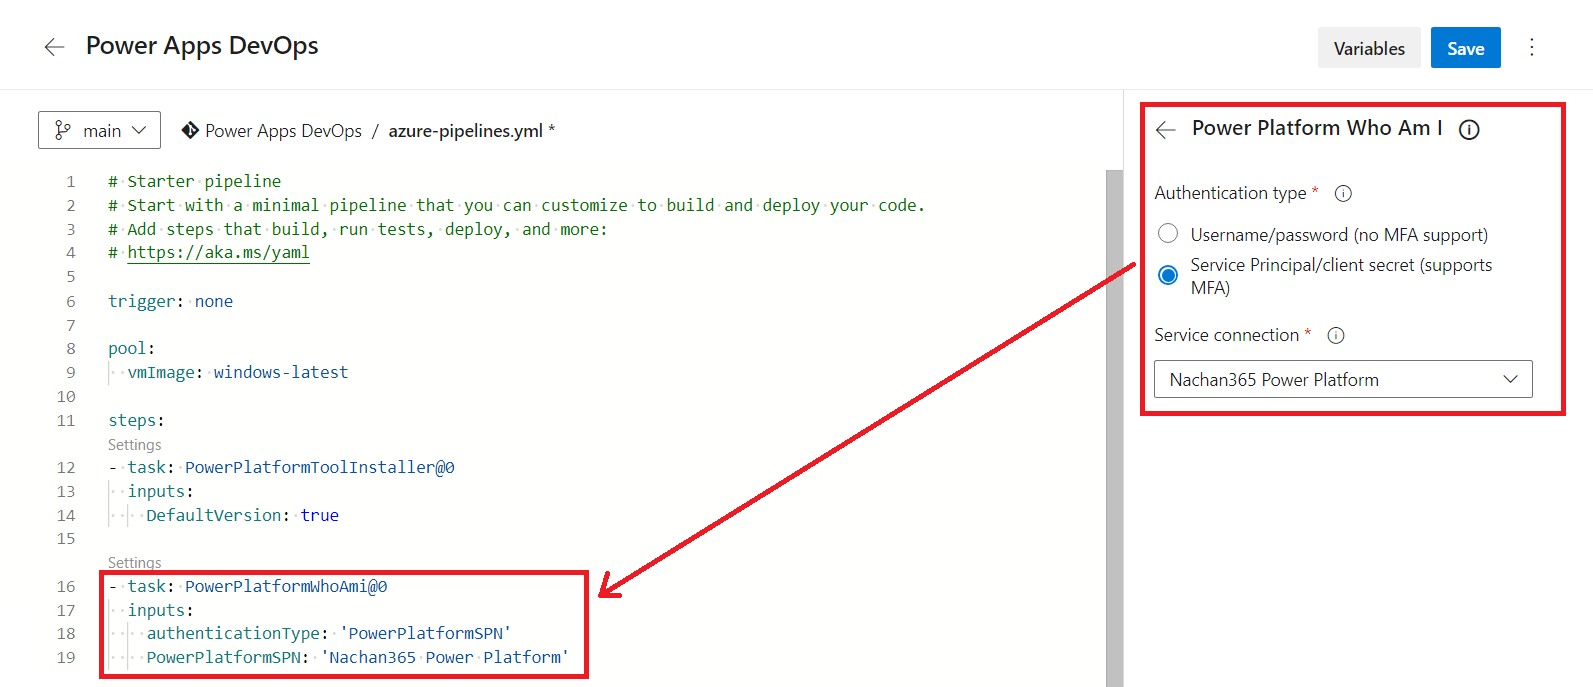Image resolution: width=1593 pixels, height=687 pixels.
Task: Open the Variables button
Action: pyautogui.click(x=1368, y=48)
